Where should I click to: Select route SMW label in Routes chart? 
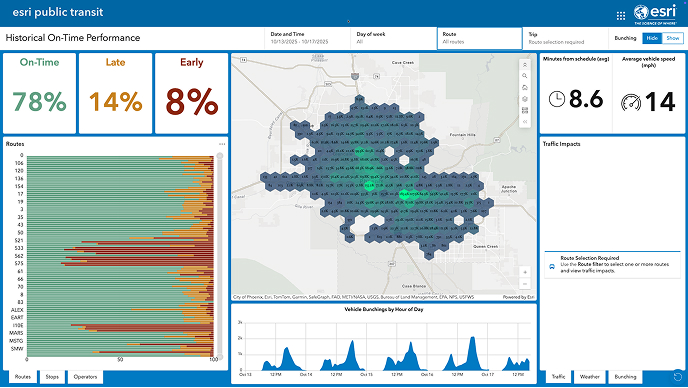click(x=17, y=349)
